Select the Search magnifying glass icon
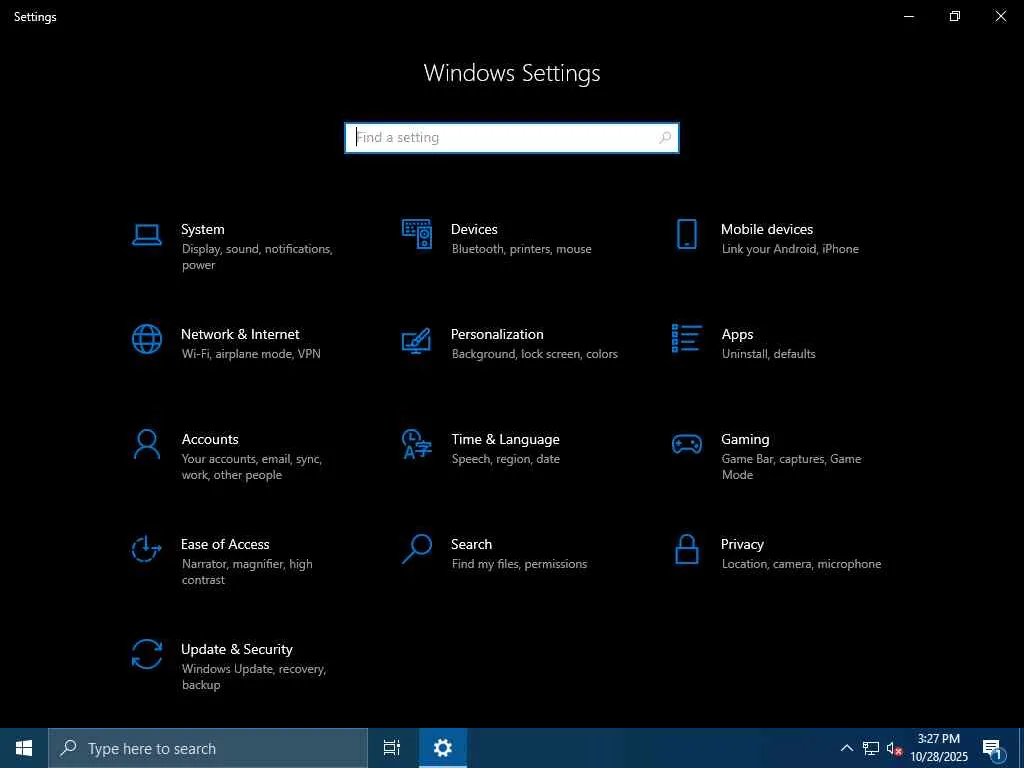 pos(417,549)
